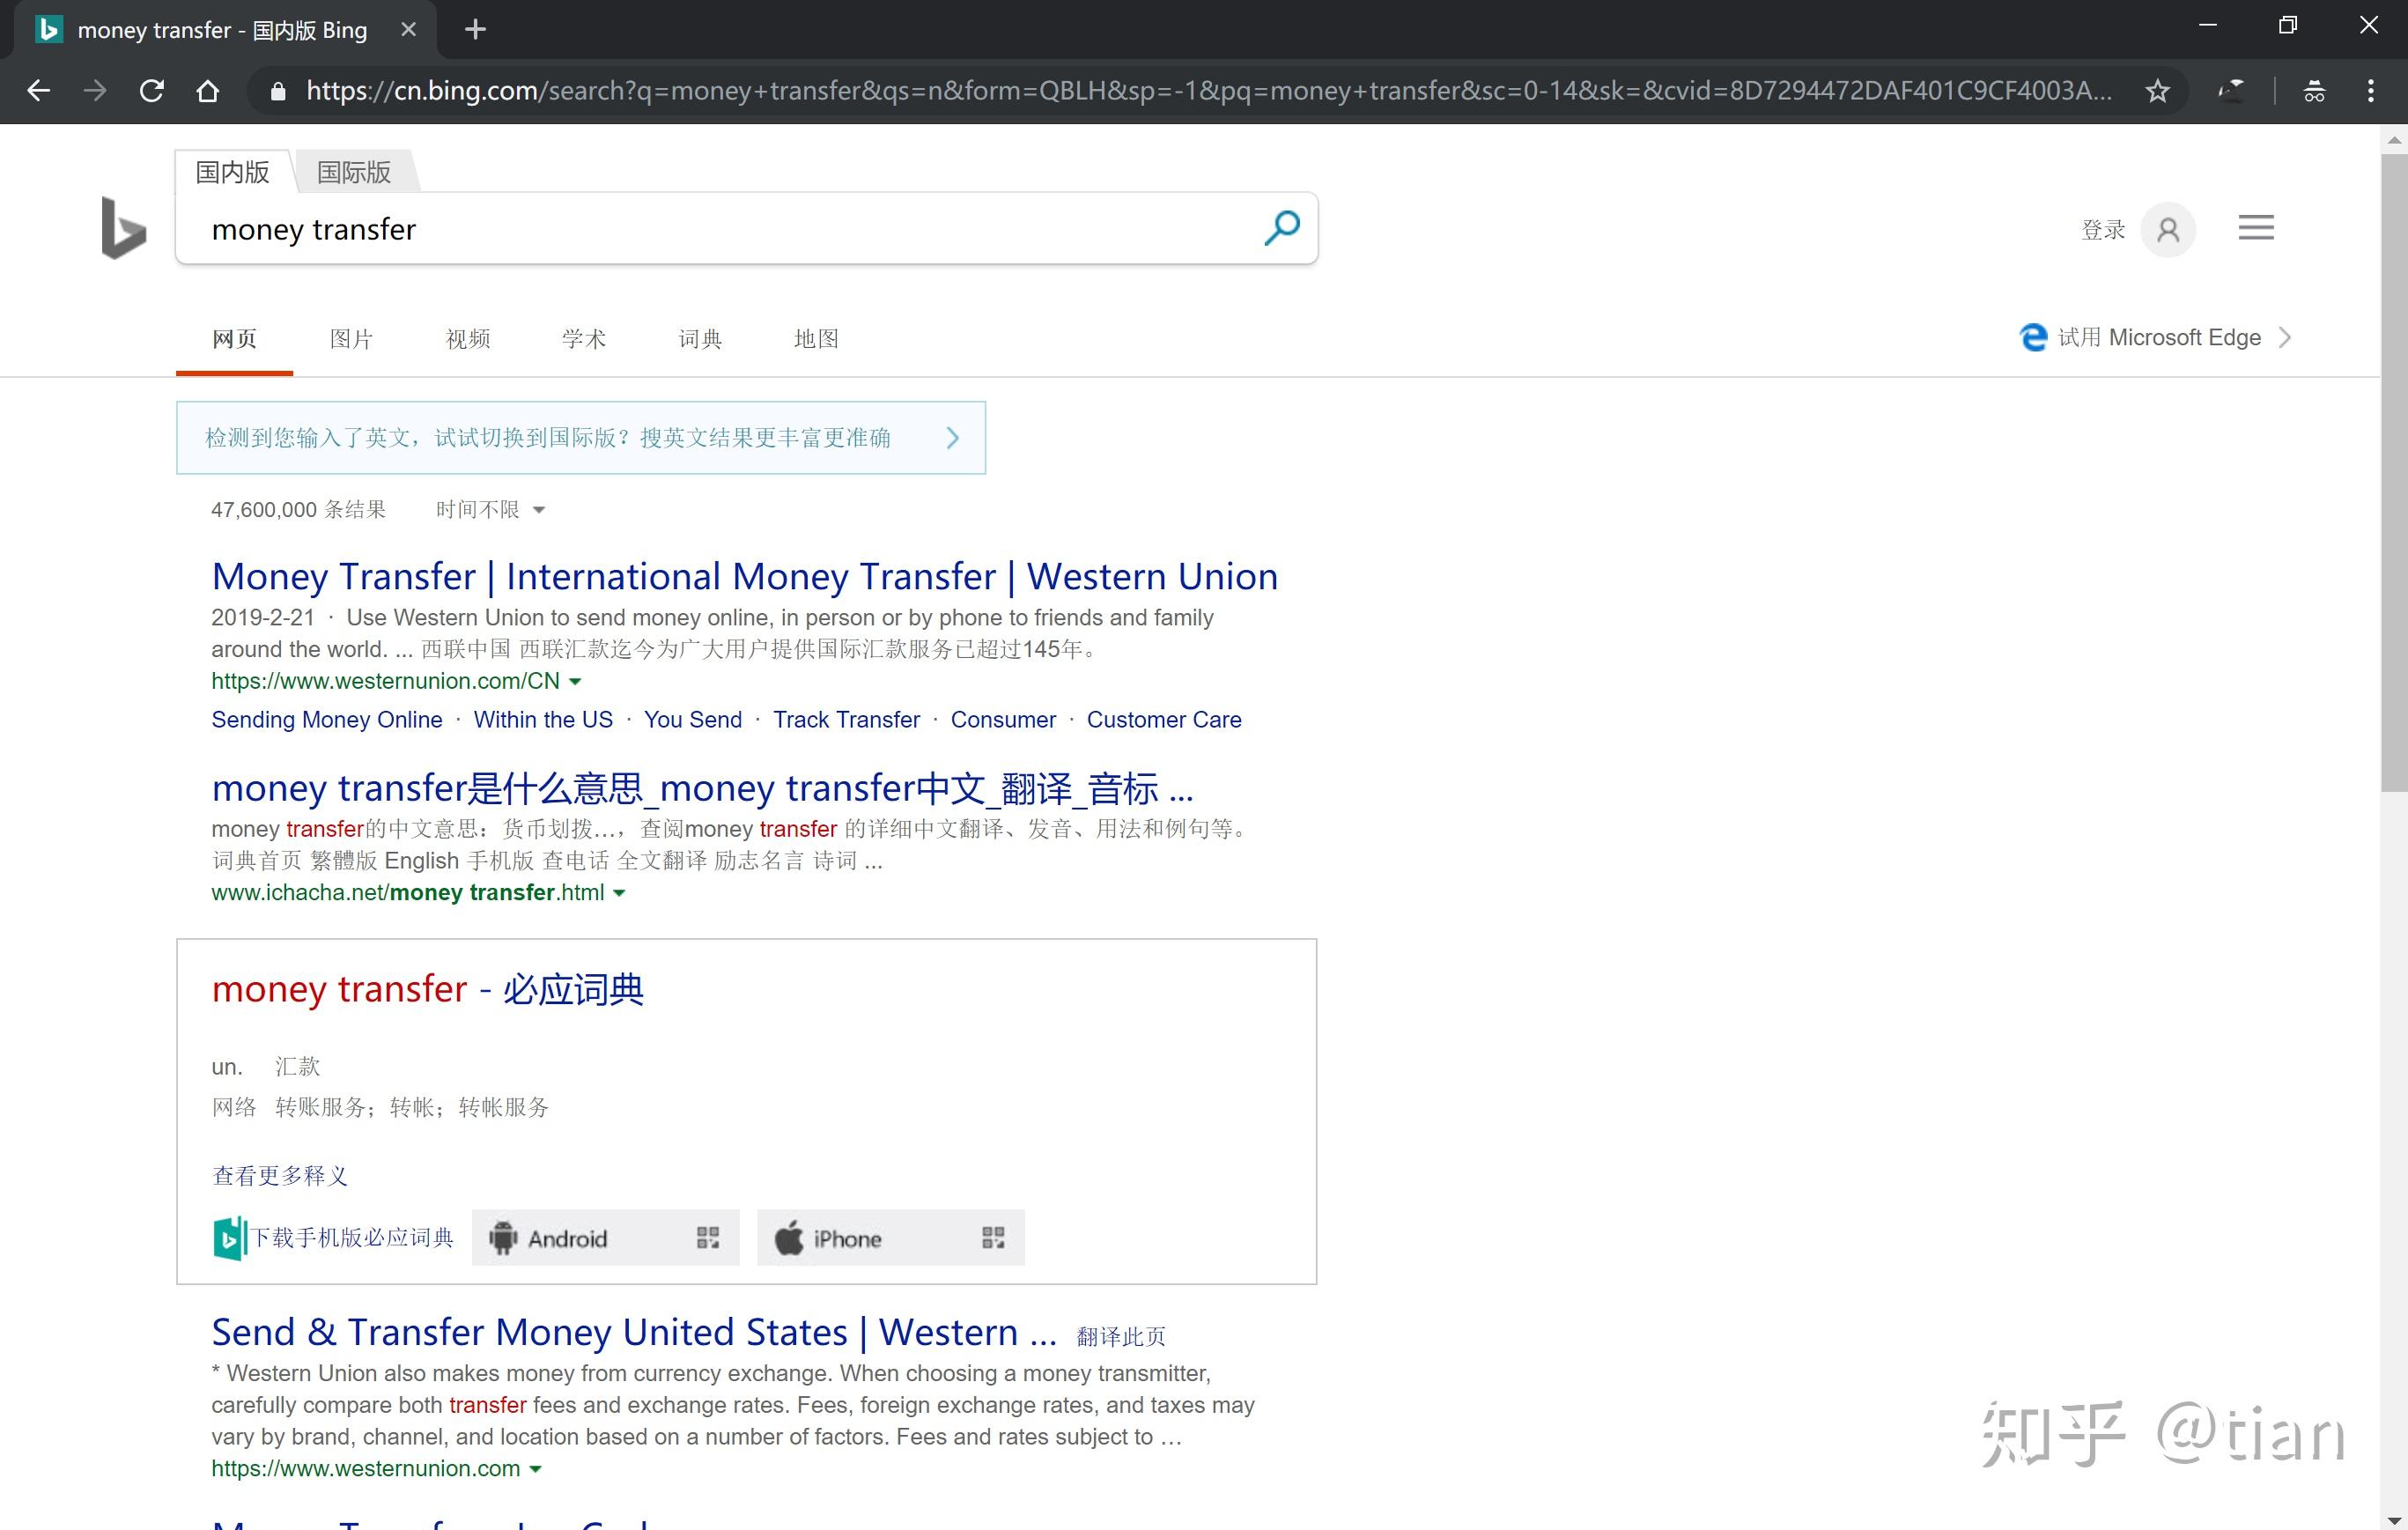Expand the 时间不限 time filter dropdown
Image resolution: width=2408 pixels, height=1530 pixels.
pos(490,510)
